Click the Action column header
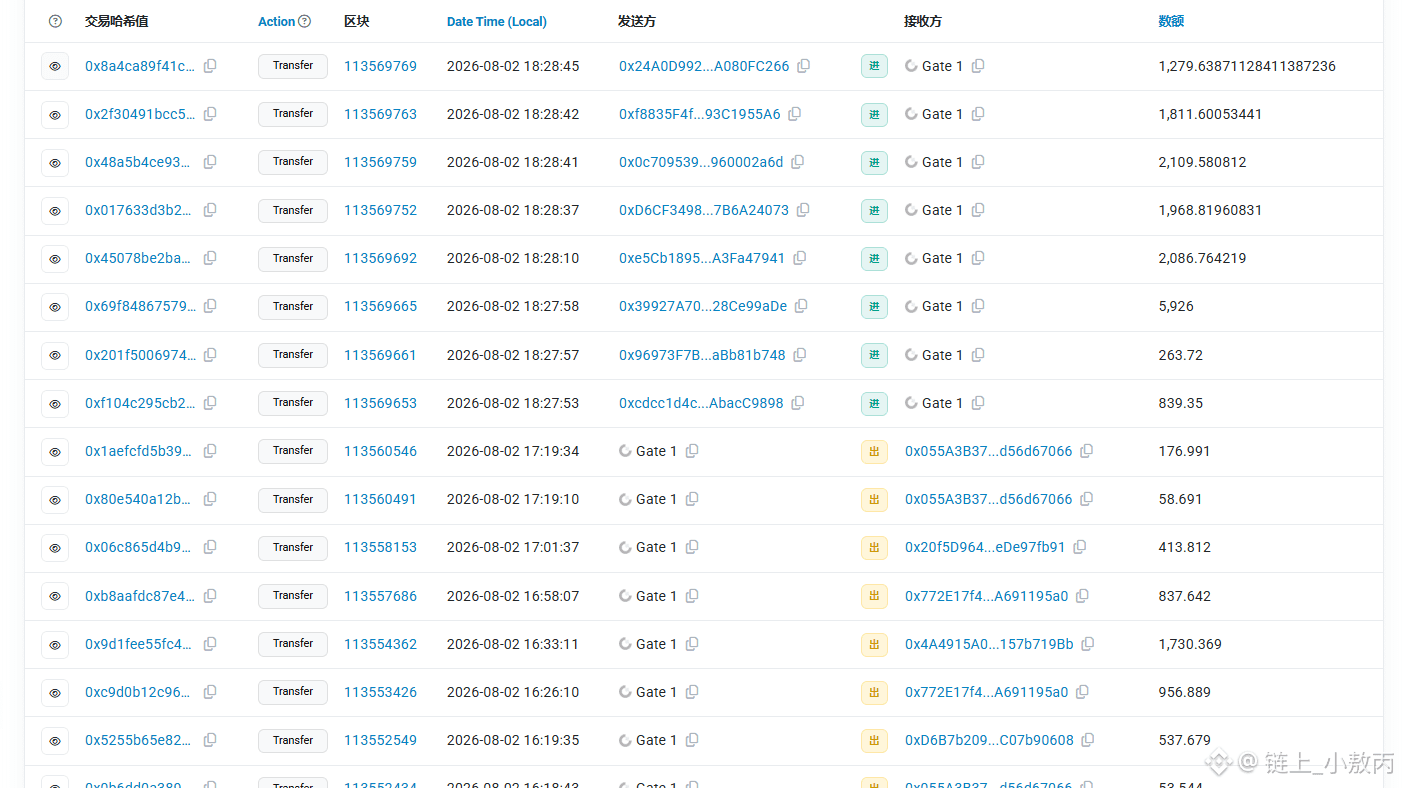The width and height of the screenshot is (1402, 788). (x=277, y=21)
